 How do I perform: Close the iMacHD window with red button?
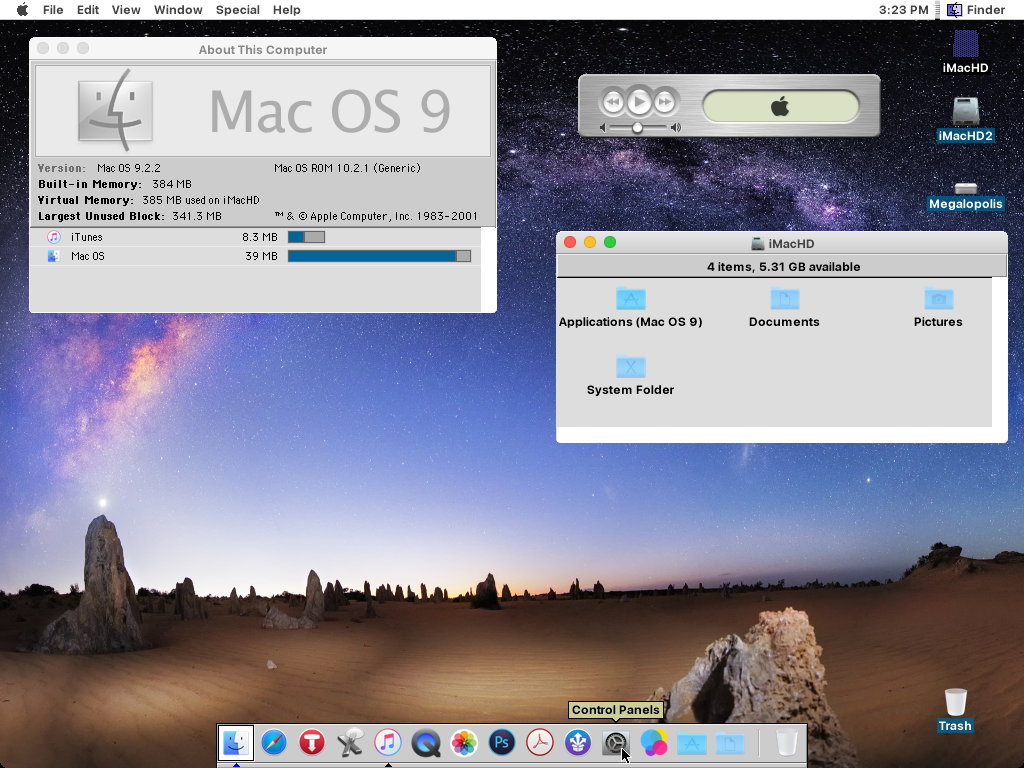[570, 242]
